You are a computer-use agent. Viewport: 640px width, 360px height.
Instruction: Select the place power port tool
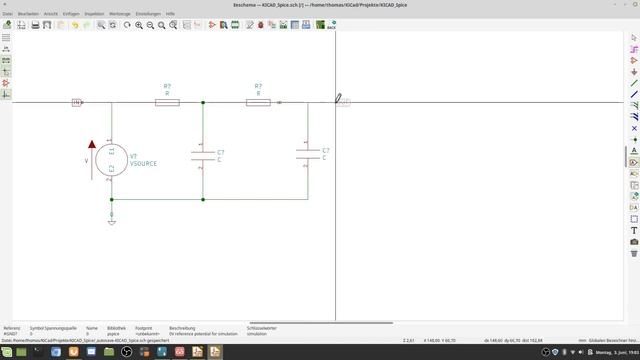coord(634,72)
